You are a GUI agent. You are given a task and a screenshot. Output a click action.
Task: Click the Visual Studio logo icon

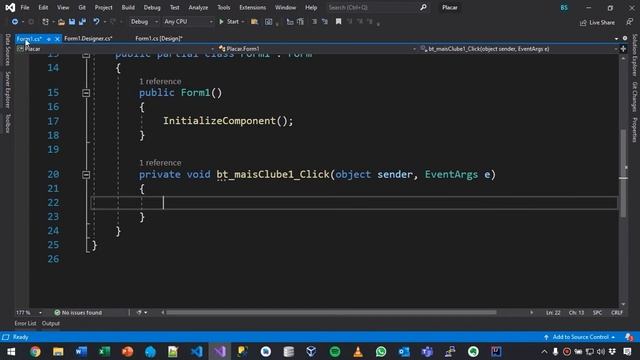(x=10, y=7)
